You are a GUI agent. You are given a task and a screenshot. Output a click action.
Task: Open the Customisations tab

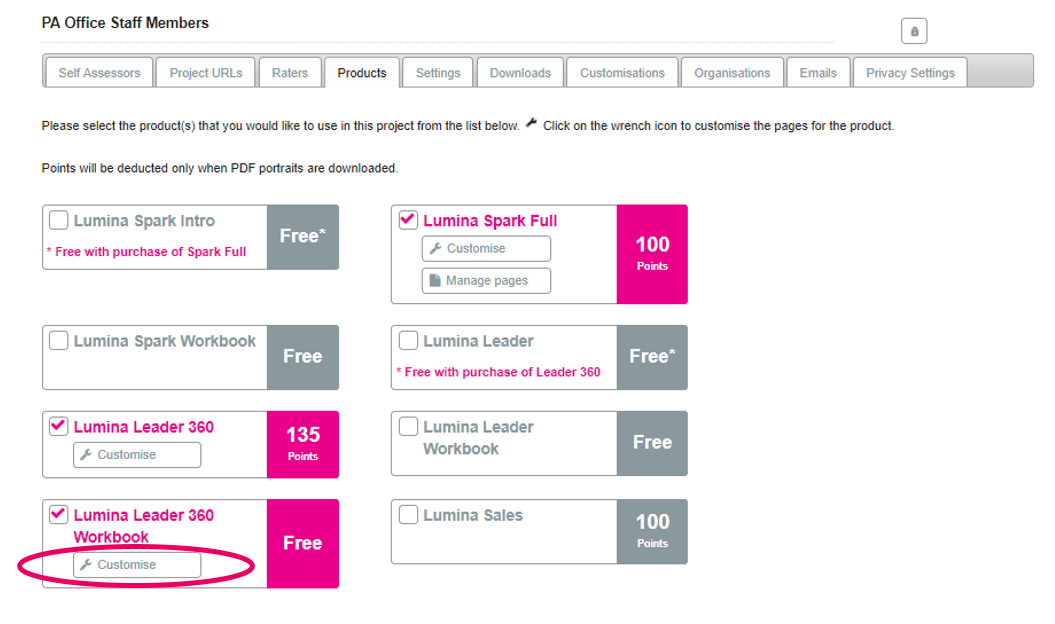click(622, 73)
